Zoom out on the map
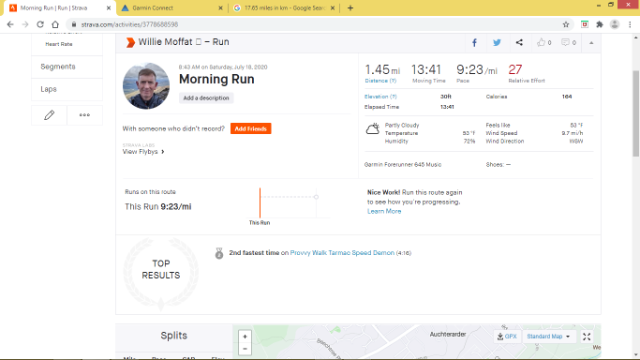This screenshot has height=360, width=640. [x=245, y=349]
